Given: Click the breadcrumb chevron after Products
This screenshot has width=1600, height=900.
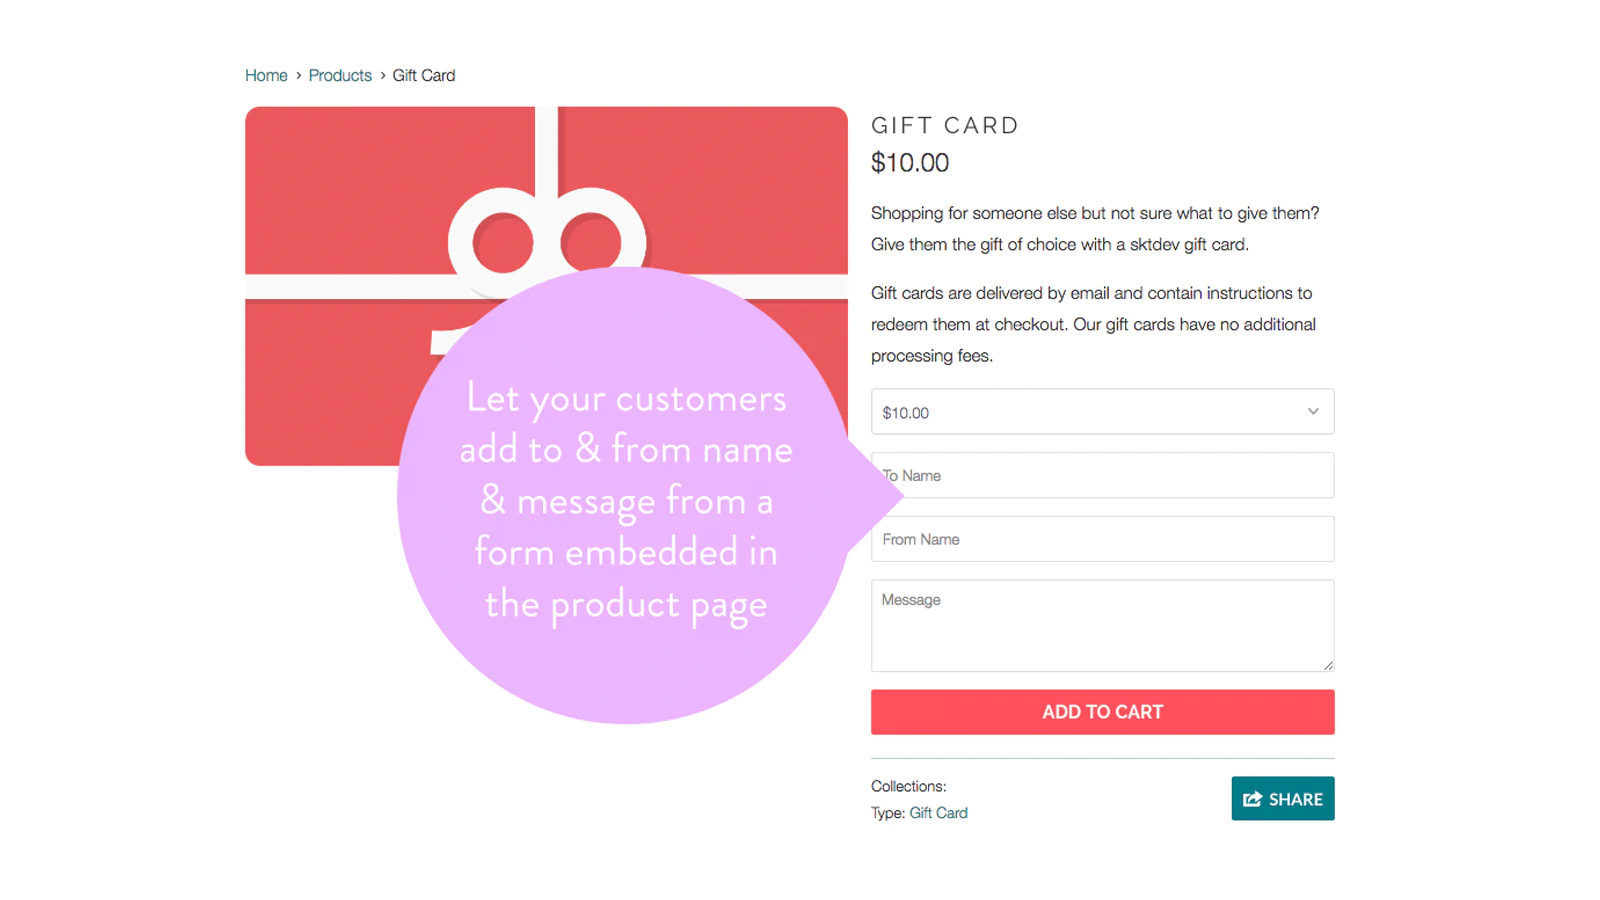Looking at the screenshot, I should 382,75.
